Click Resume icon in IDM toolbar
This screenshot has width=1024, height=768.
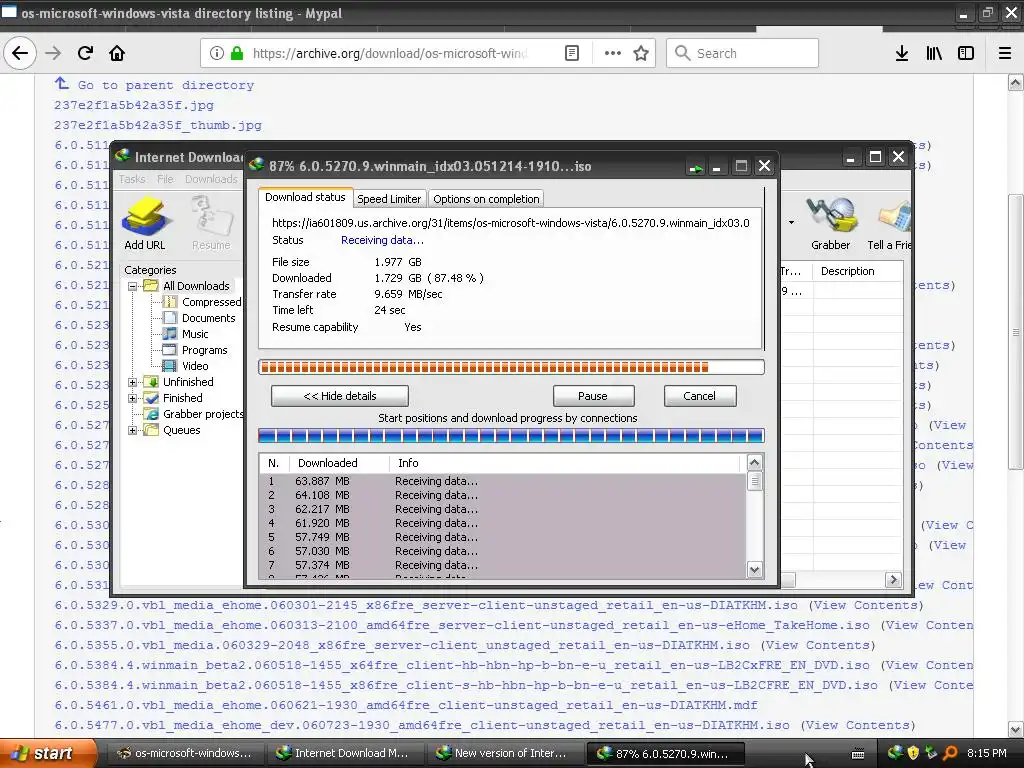211,223
